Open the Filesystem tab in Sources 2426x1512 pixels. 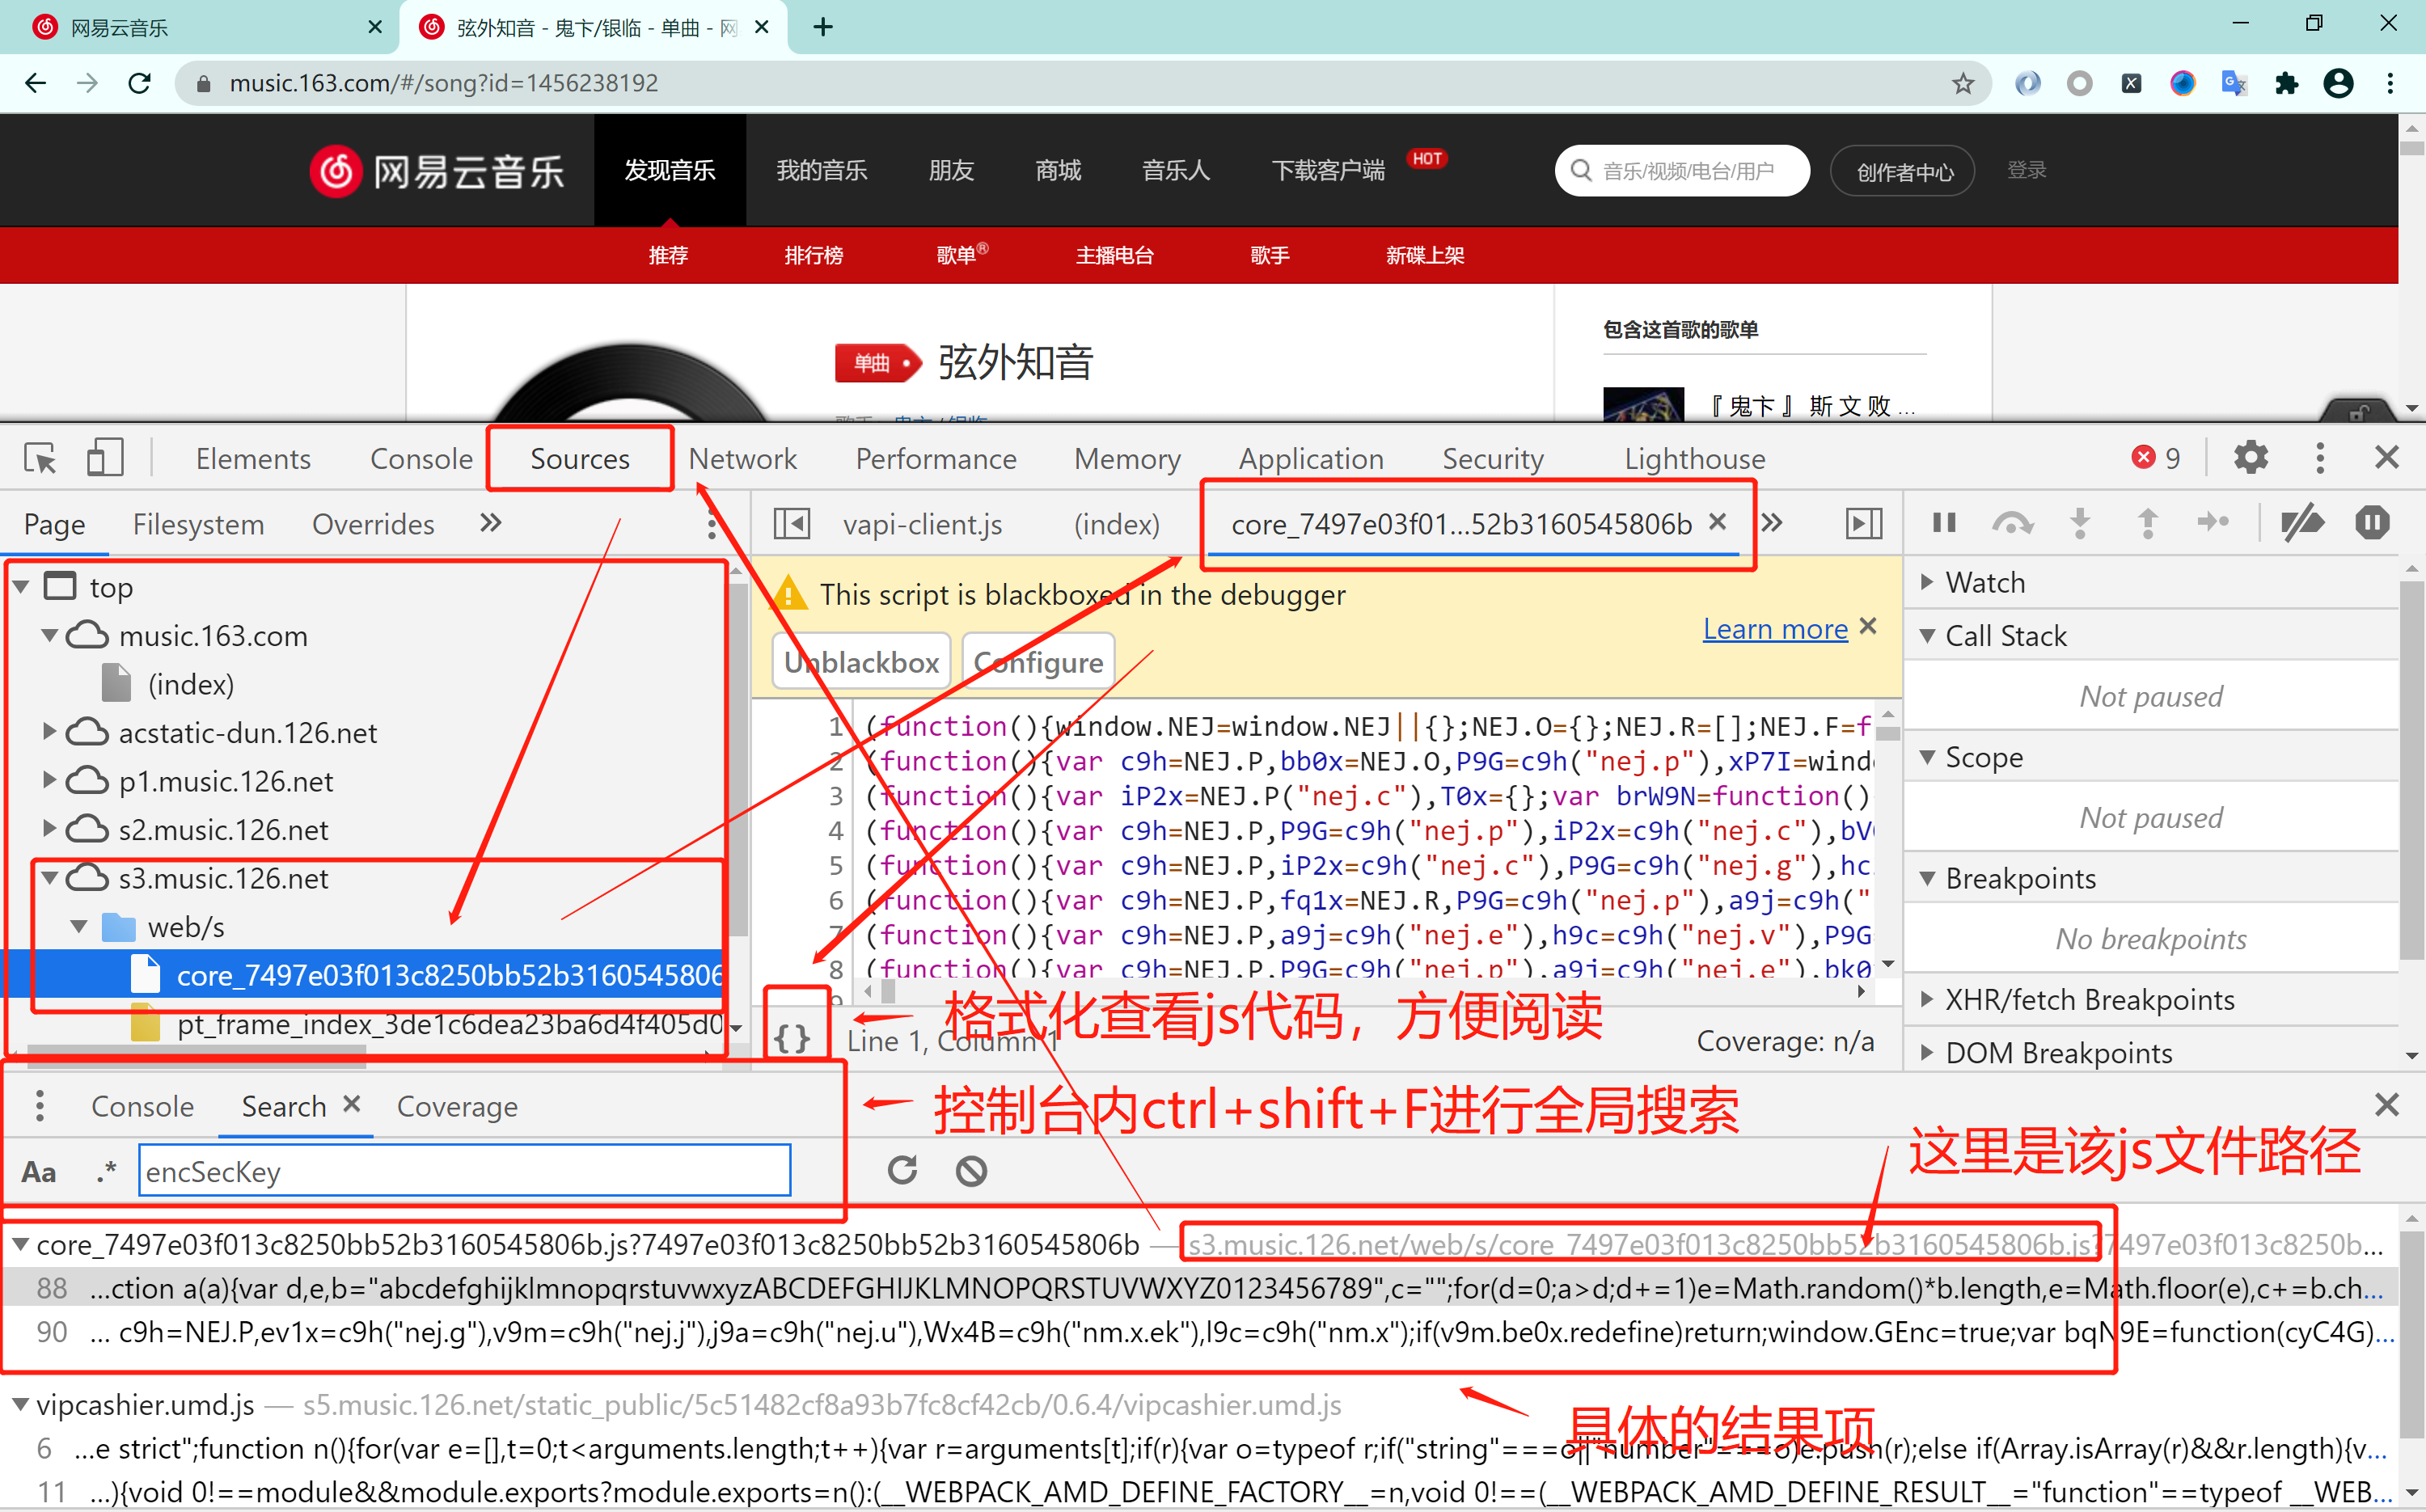(x=198, y=524)
